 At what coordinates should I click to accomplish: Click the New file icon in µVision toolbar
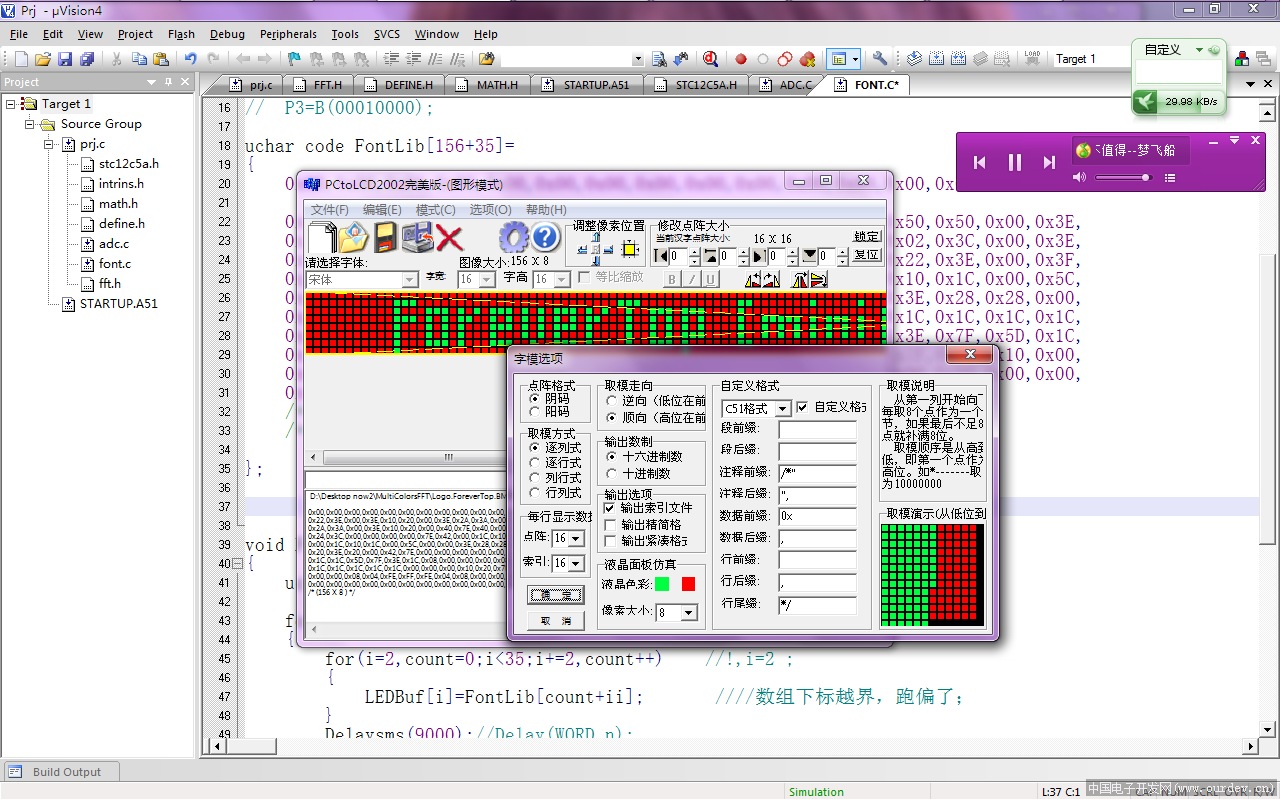point(21,59)
